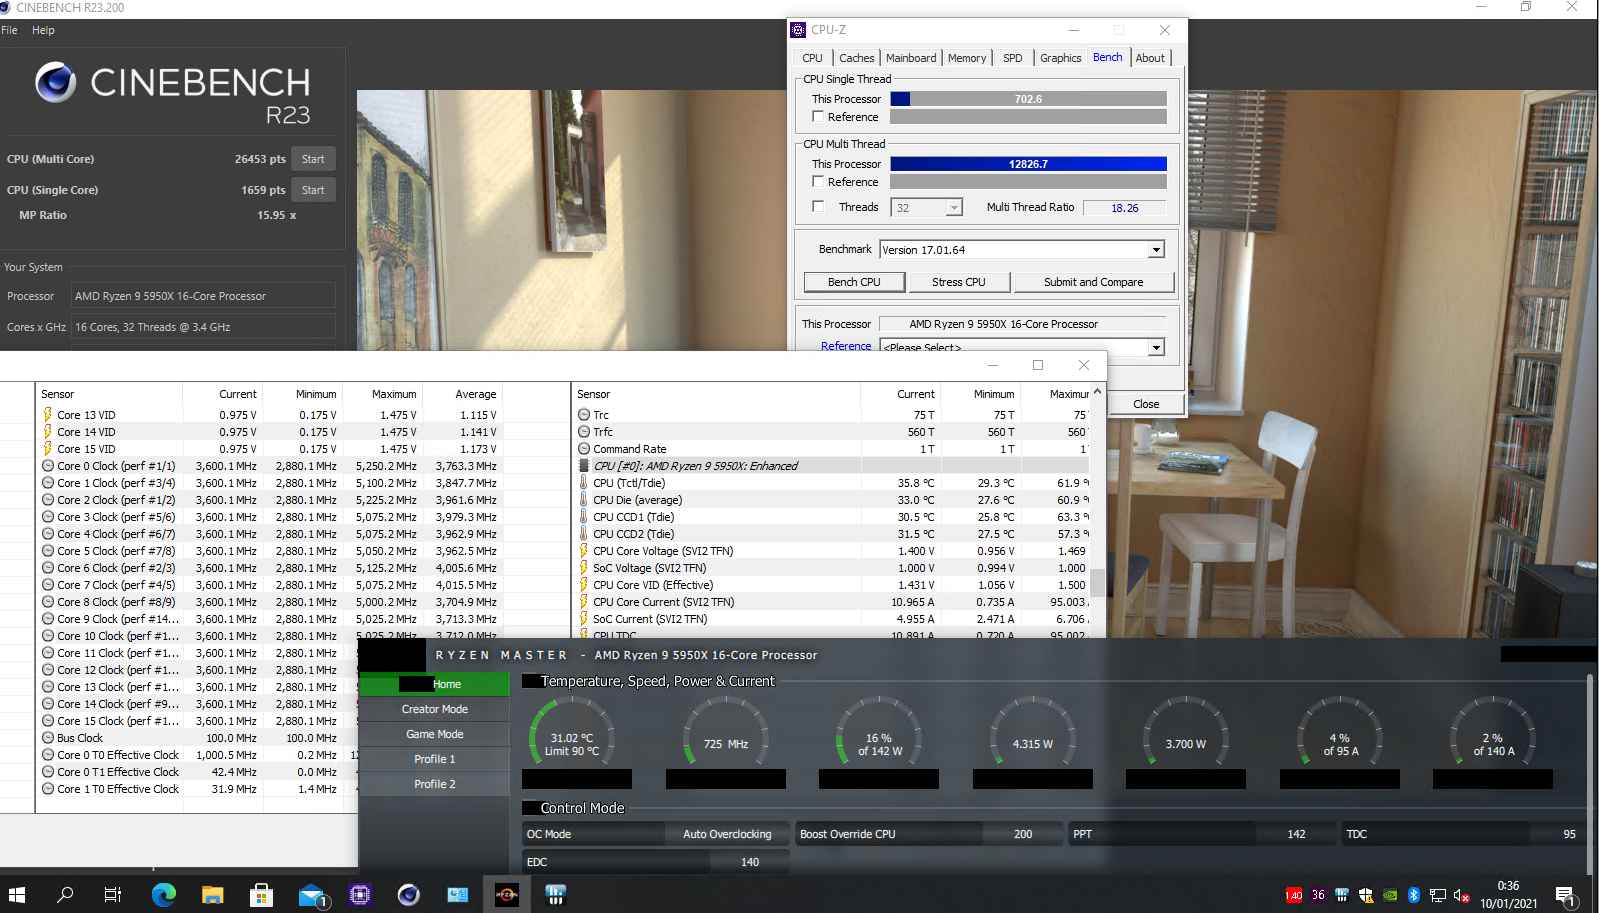Open Microsoft Store from the taskbar
The width and height of the screenshot is (1599, 913).
click(261, 895)
